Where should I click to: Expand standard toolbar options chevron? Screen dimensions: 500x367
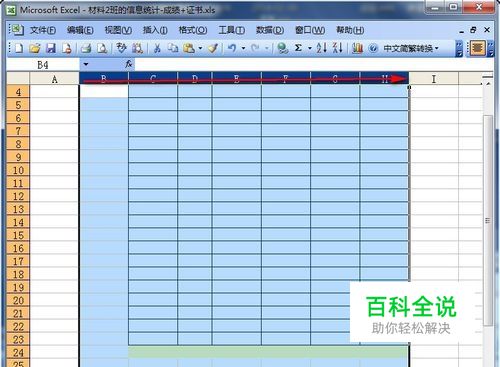pos(459,48)
